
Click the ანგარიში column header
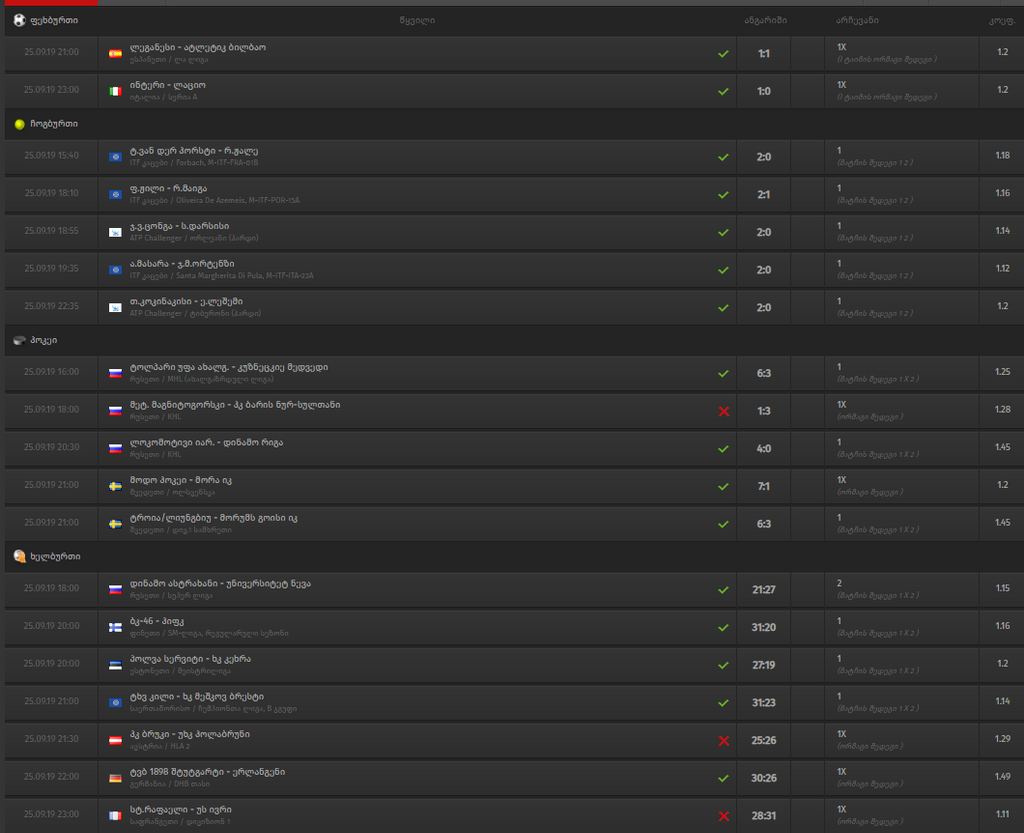tap(765, 20)
